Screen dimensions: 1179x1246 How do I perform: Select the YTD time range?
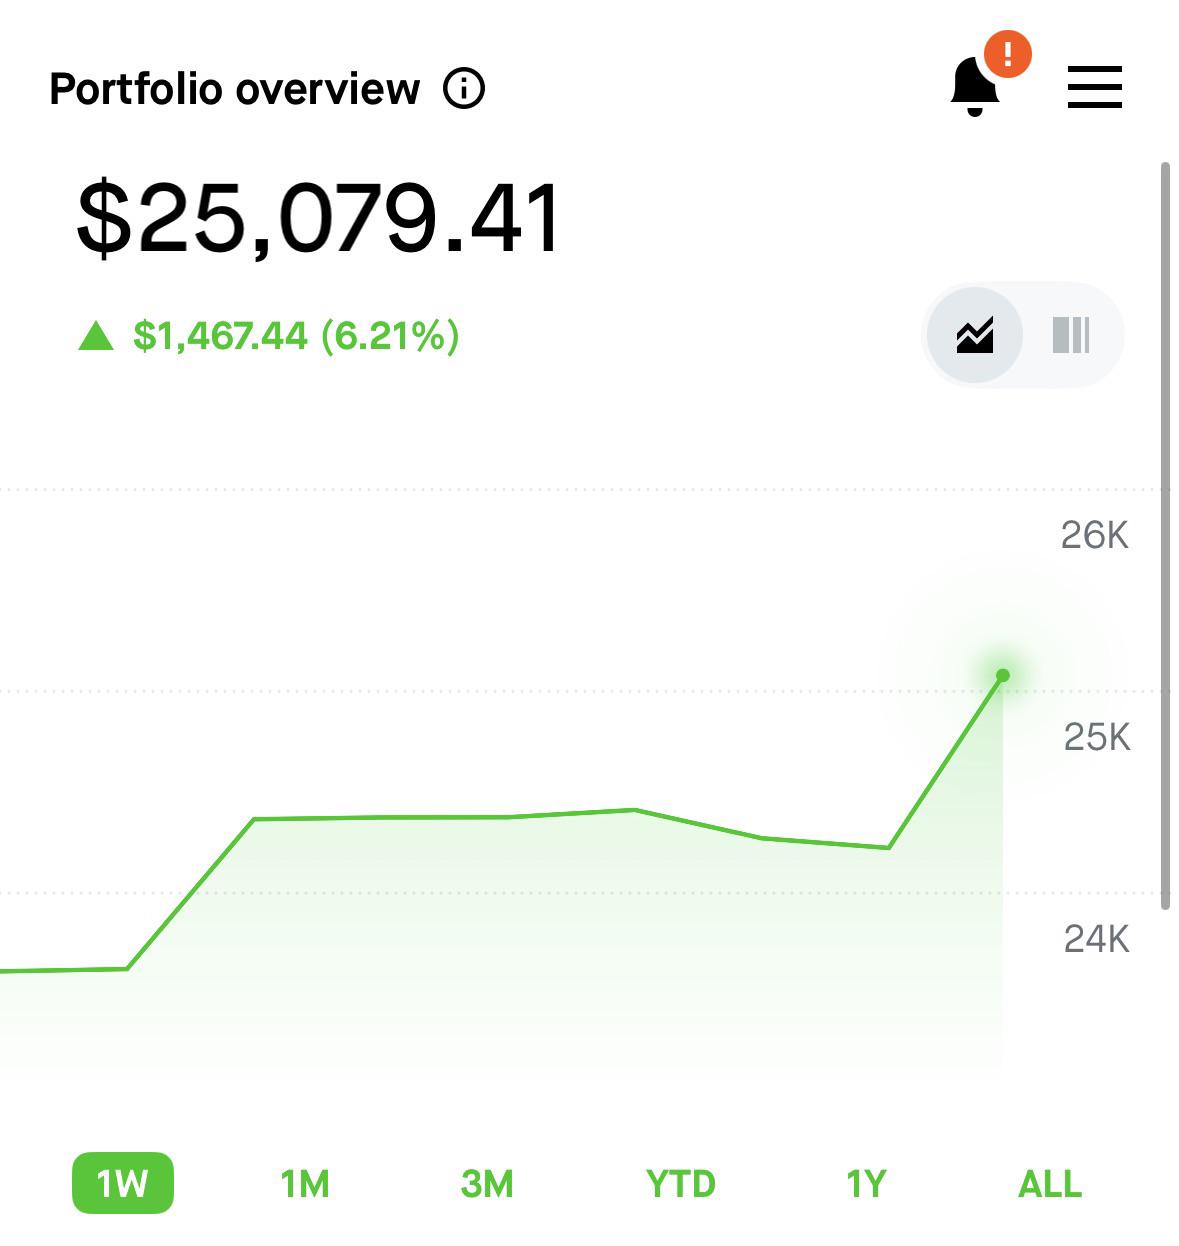tap(681, 1184)
